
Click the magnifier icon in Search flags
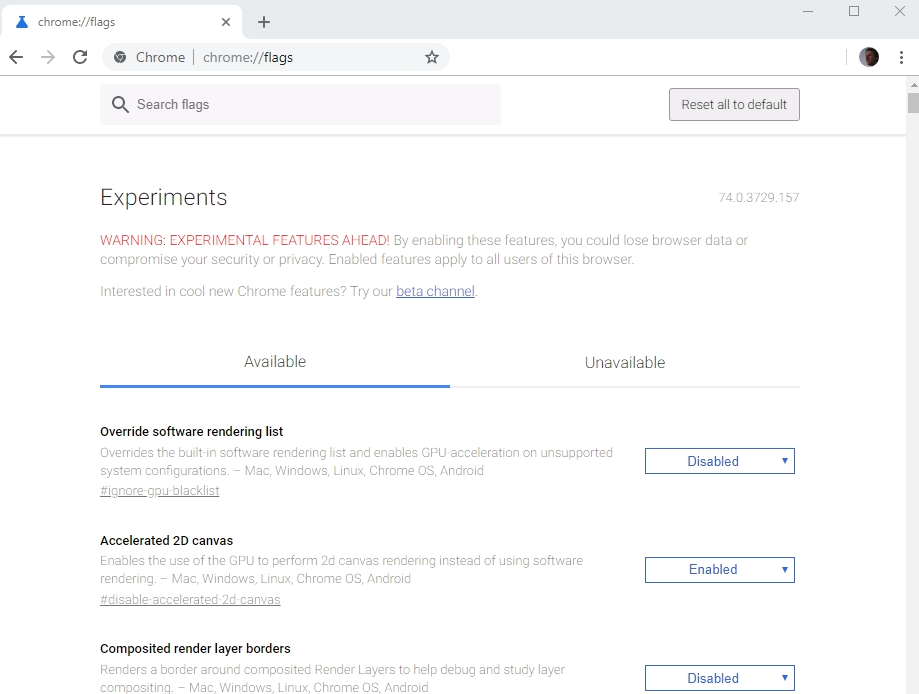(121, 105)
